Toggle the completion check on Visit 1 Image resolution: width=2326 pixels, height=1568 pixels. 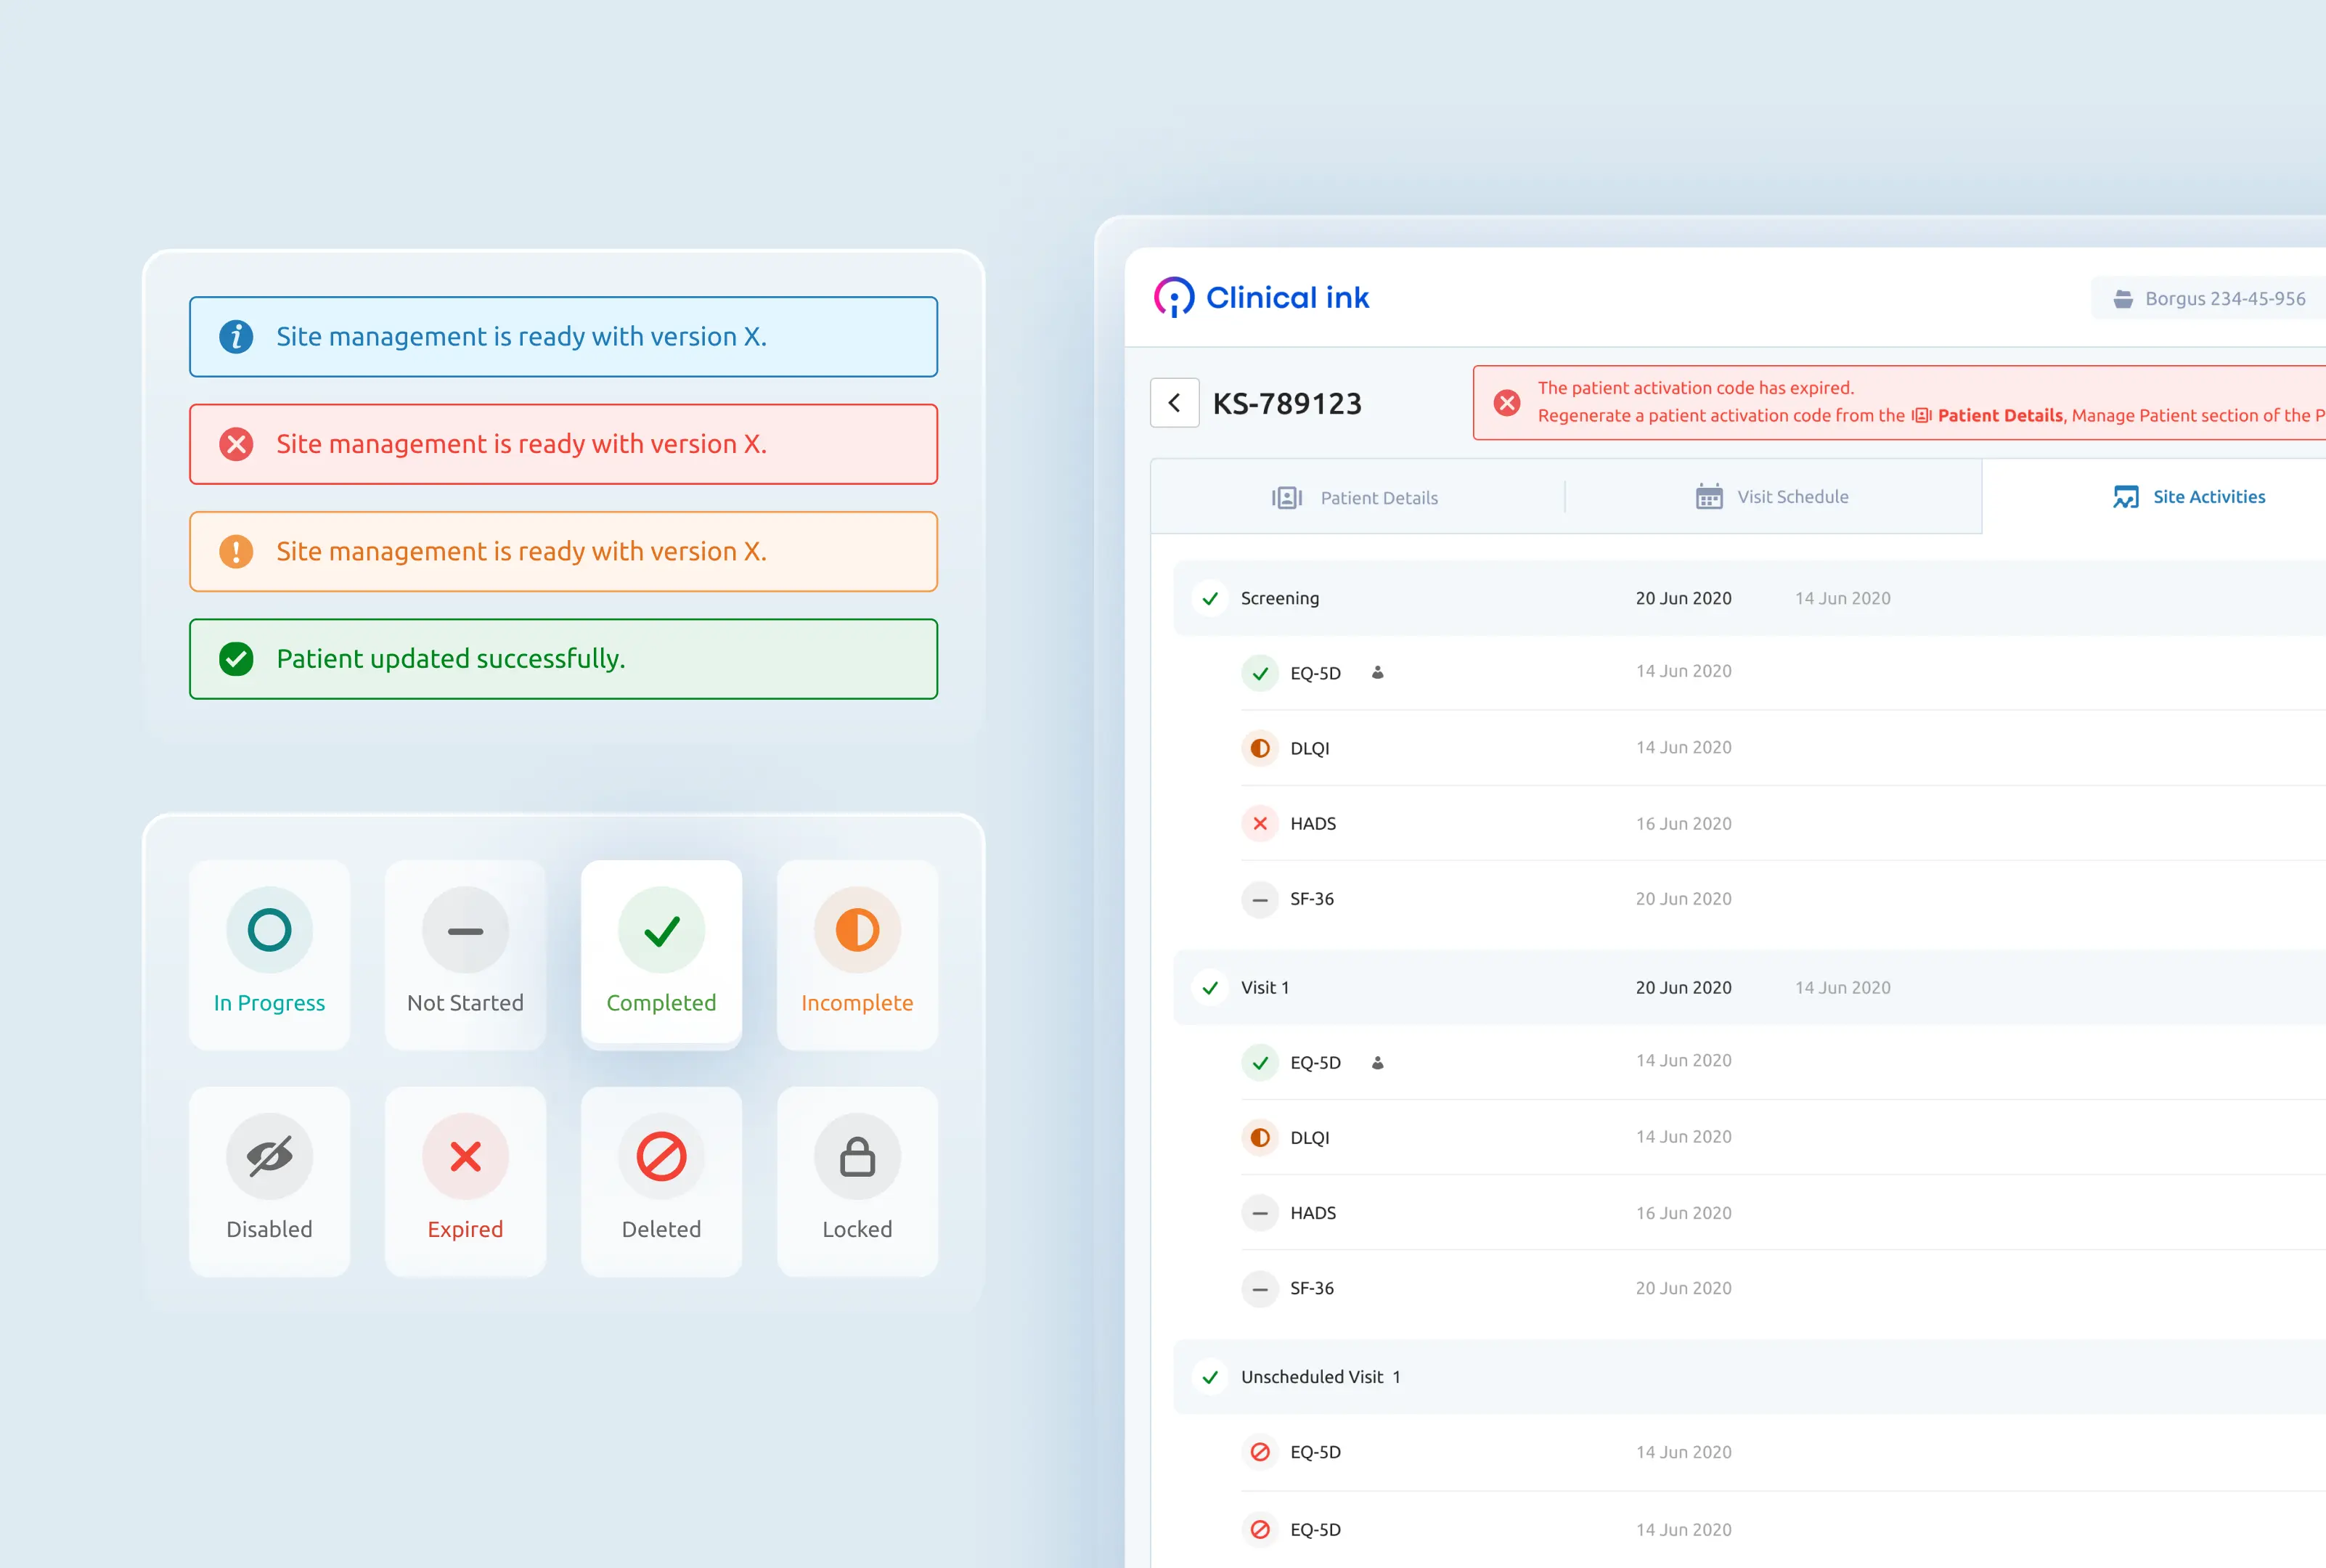pyautogui.click(x=1210, y=988)
